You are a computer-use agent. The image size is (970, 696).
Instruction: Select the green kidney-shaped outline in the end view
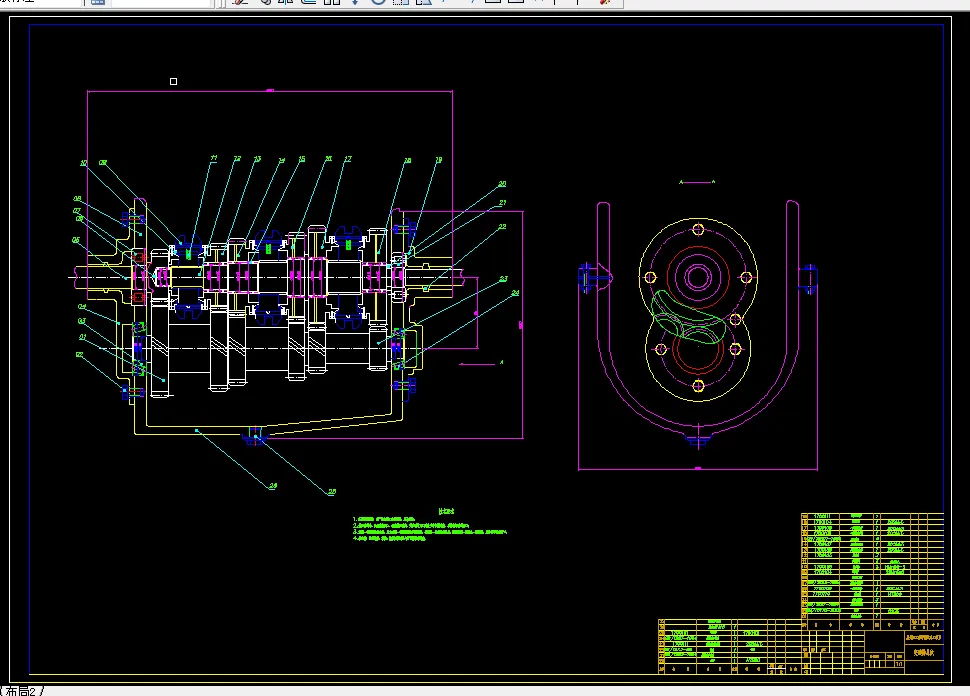(x=687, y=317)
